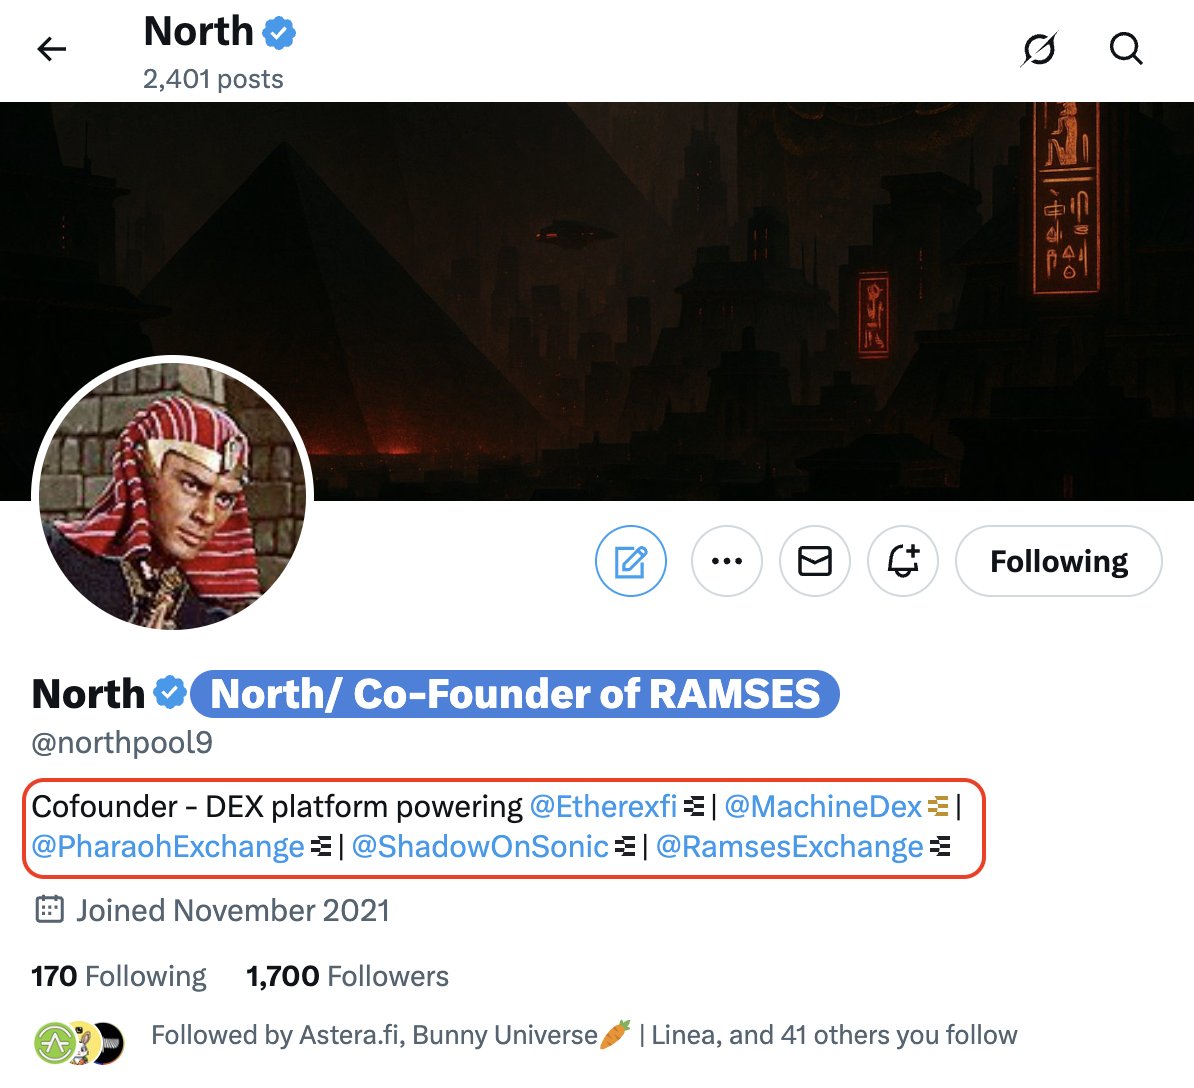Image resolution: width=1194 pixels, height=1088 pixels.
Task: Click the Grok slash-circle icon in header
Action: point(1039,49)
